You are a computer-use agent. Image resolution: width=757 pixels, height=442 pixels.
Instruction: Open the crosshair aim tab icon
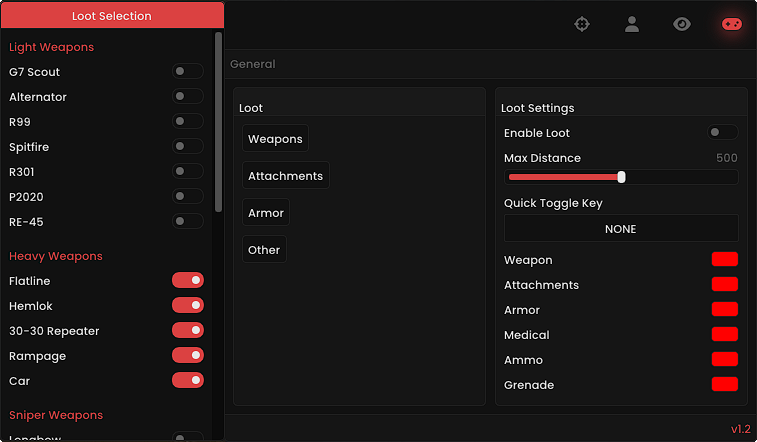pyautogui.click(x=582, y=24)
